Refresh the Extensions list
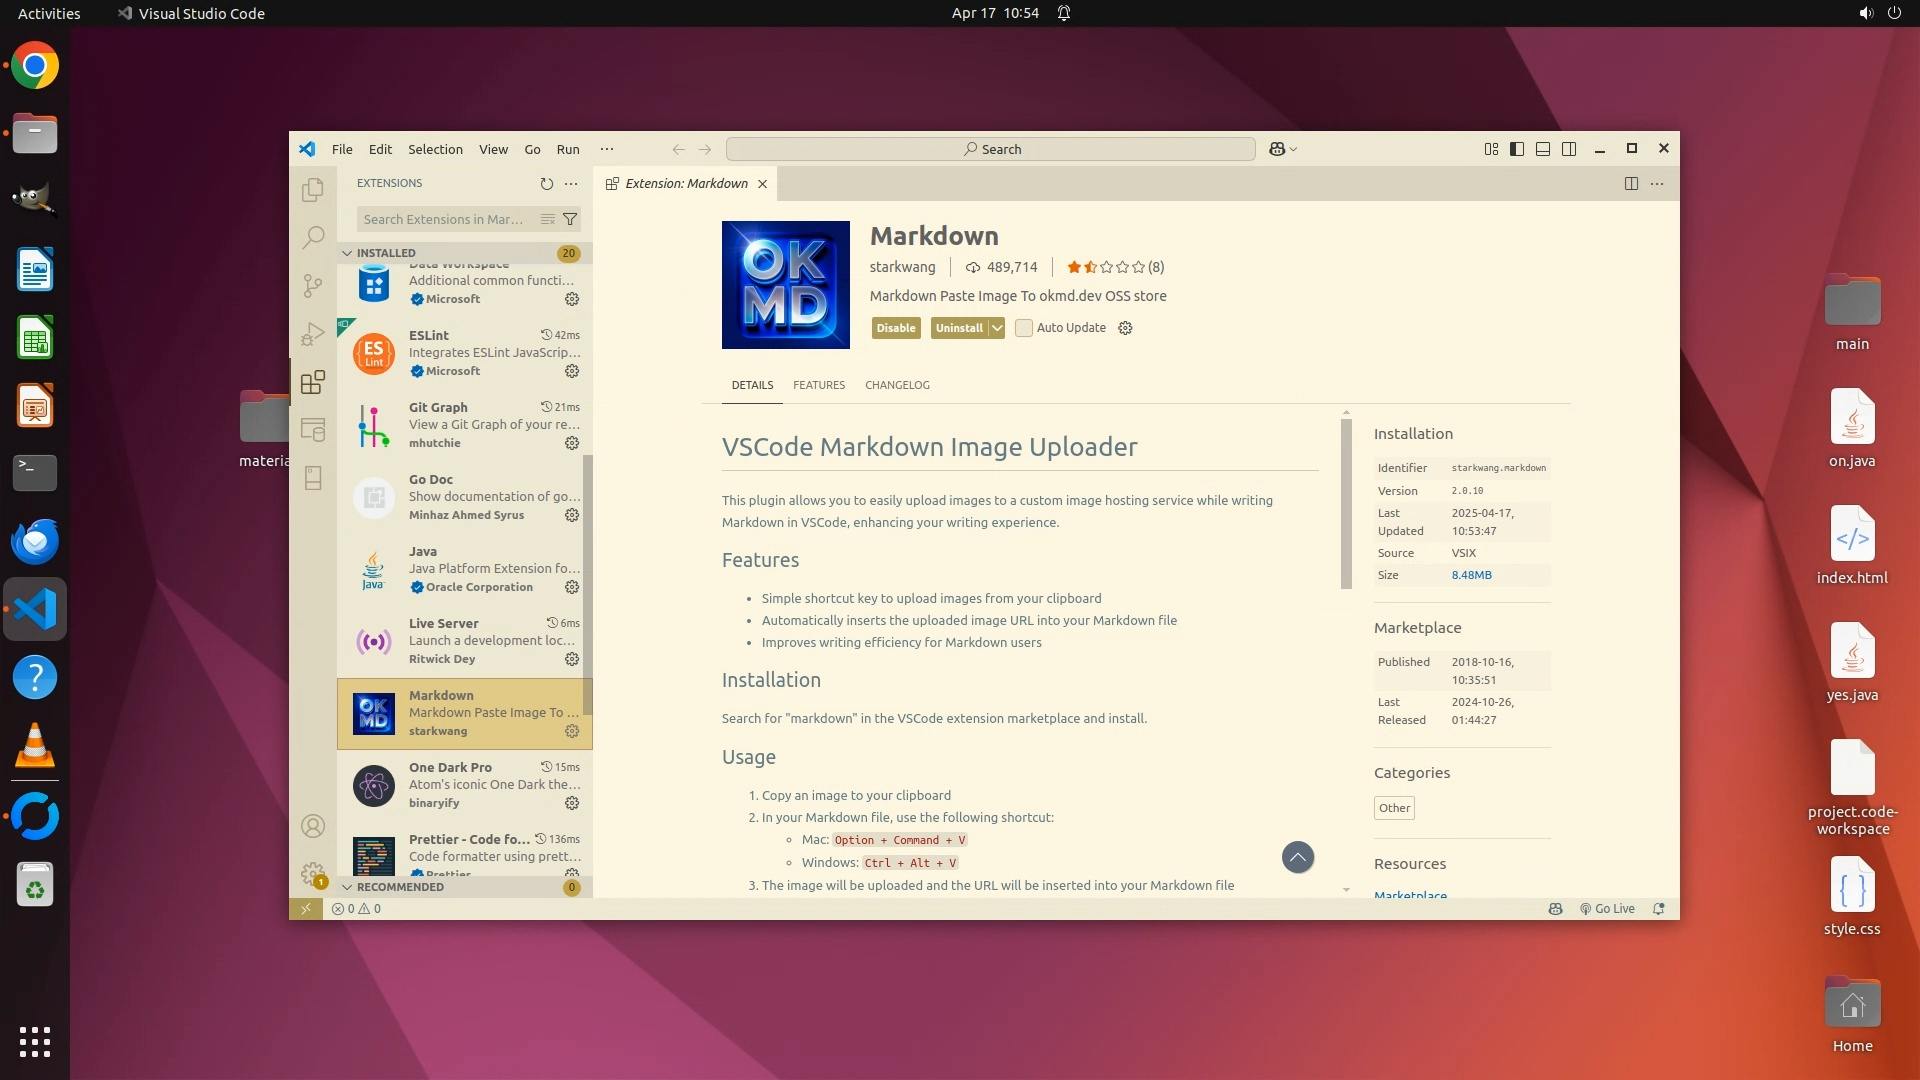 tap(546, 184)
